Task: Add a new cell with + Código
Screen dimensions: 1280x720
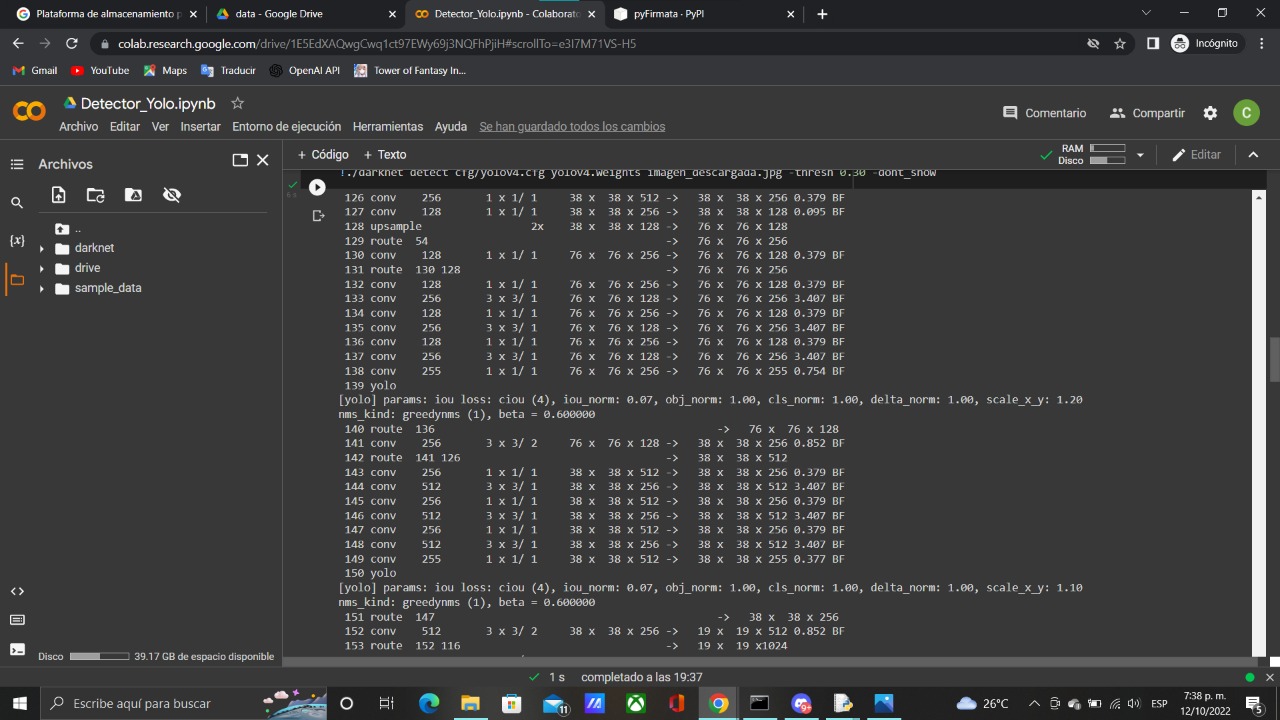Action: tap(323, 155)
